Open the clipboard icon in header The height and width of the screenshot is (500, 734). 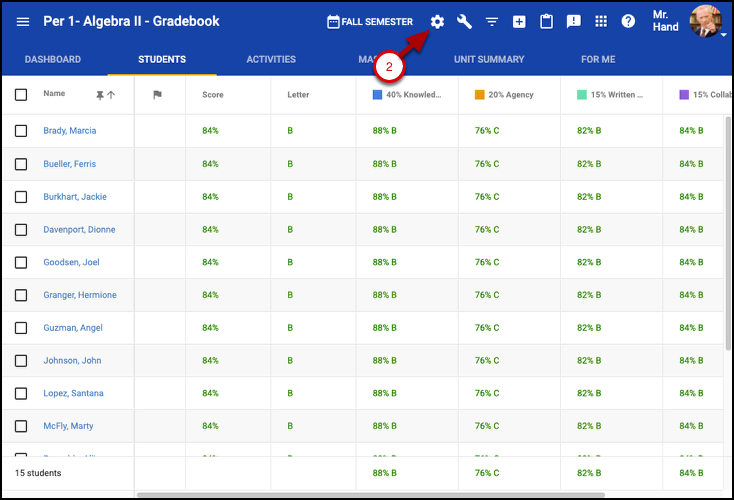546,22
